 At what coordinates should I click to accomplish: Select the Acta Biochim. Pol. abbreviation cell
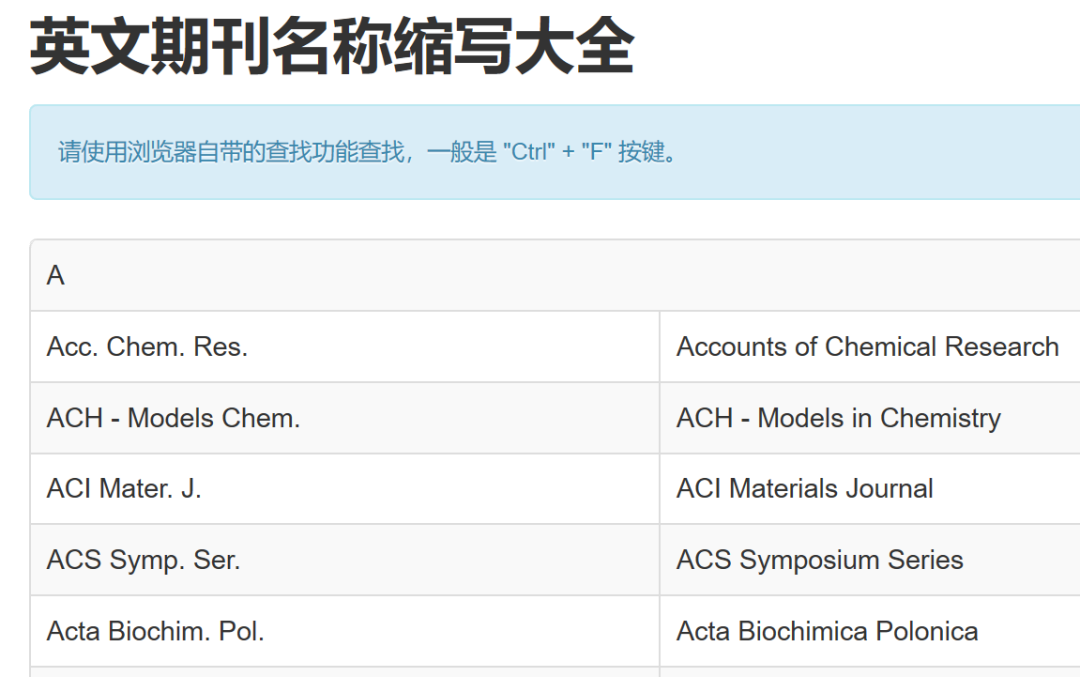pyautogui.click(x=155, y=631)
